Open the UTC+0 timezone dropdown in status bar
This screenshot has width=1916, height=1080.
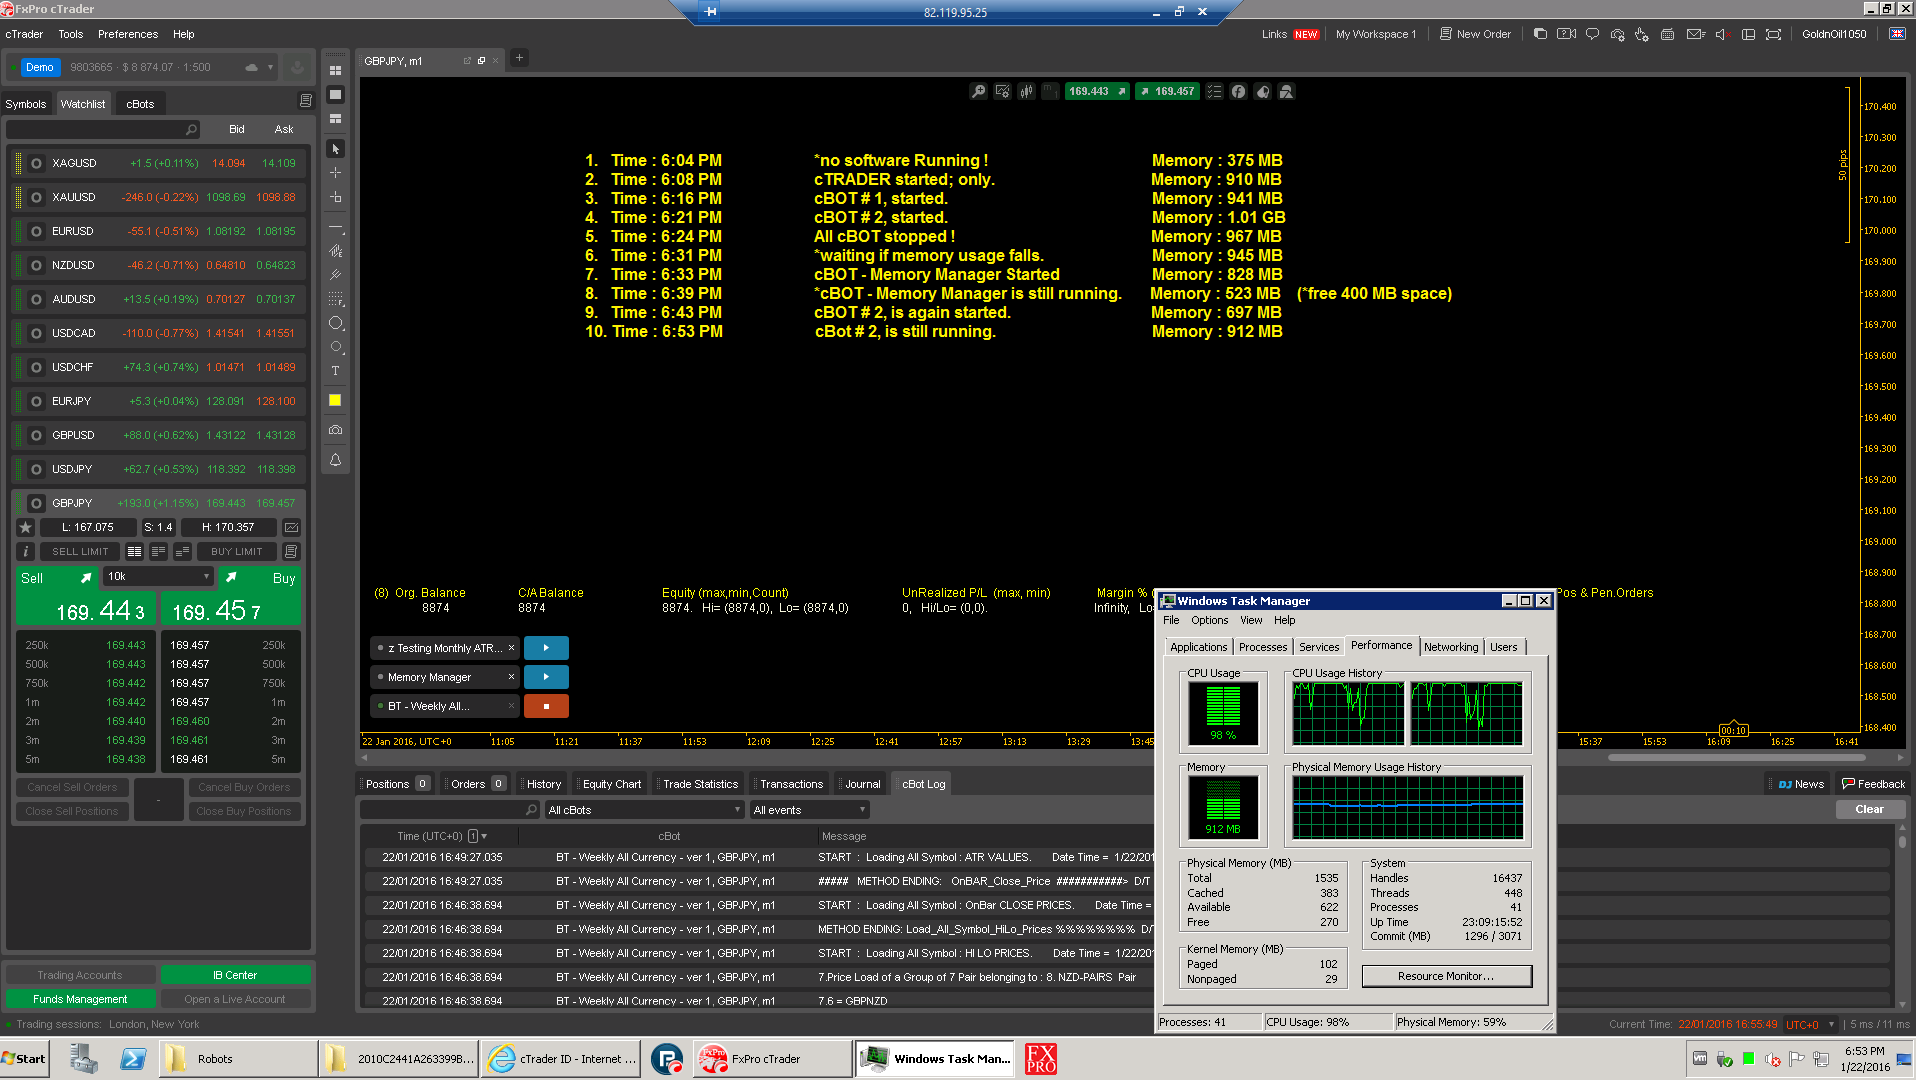coord(1811,1024)
